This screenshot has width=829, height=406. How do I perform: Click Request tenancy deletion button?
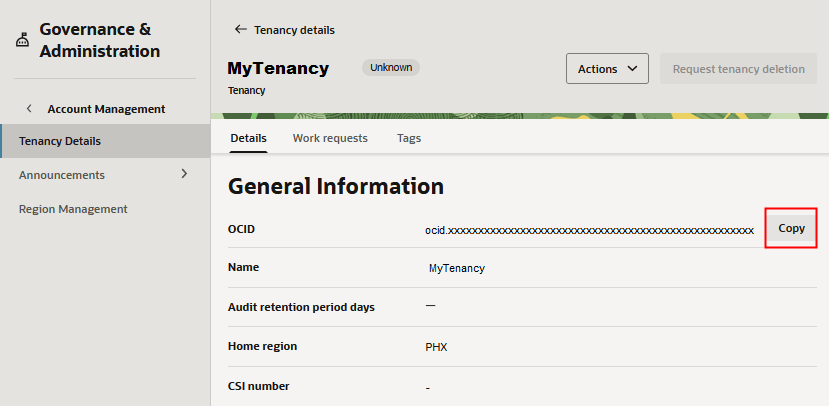pyautogui.click(x=739, y=69)
